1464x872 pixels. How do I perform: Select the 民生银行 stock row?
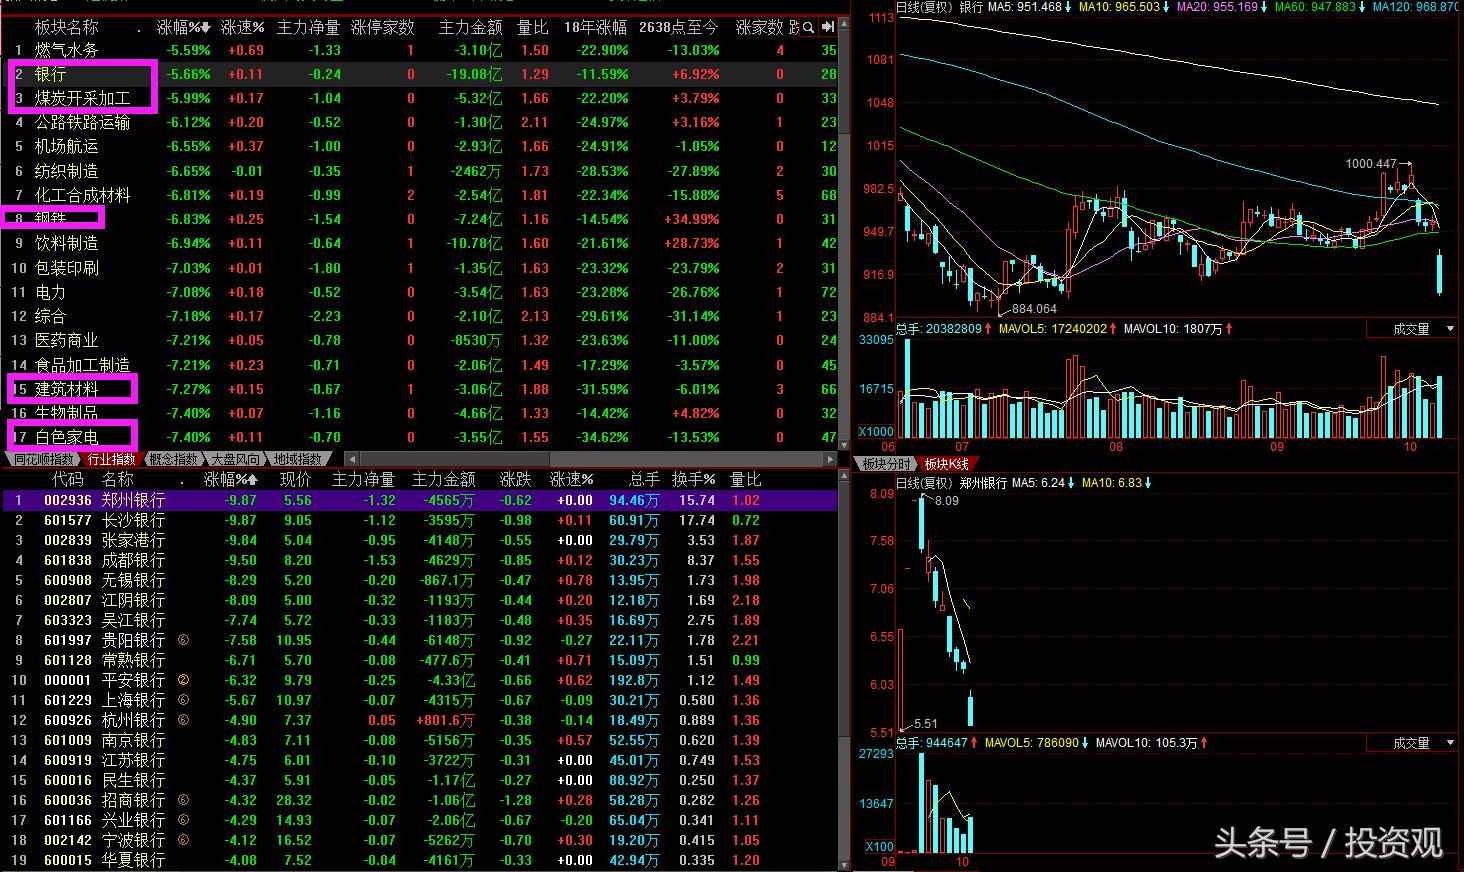pos(419,780)
